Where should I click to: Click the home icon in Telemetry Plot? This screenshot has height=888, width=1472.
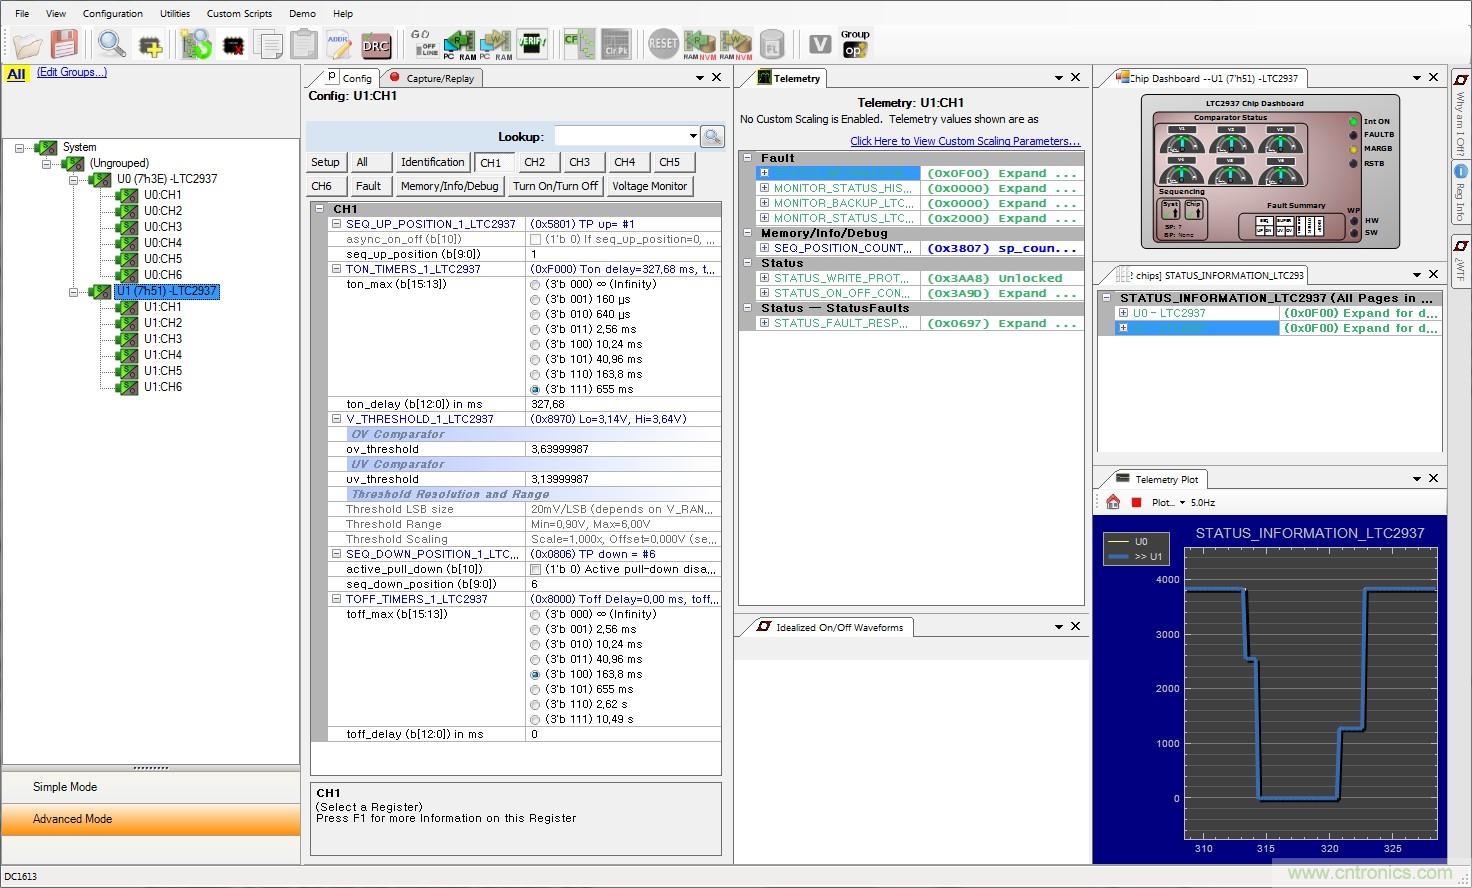(1113, 502)
